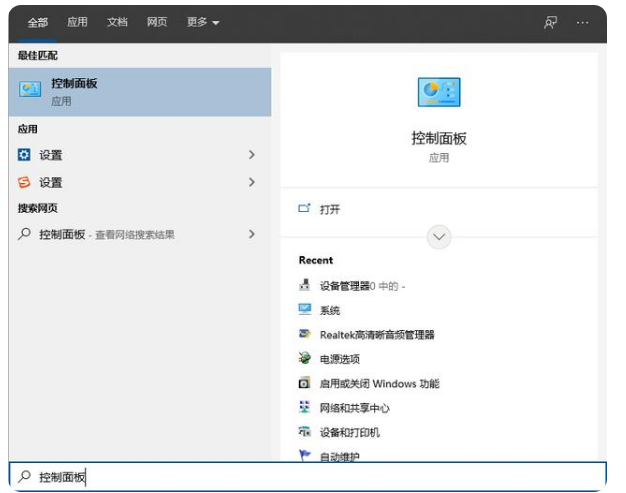The width and height of the screenshot is (626, 493).
Task: Click the blue gear 设置 icon
Action: [25, 155]
